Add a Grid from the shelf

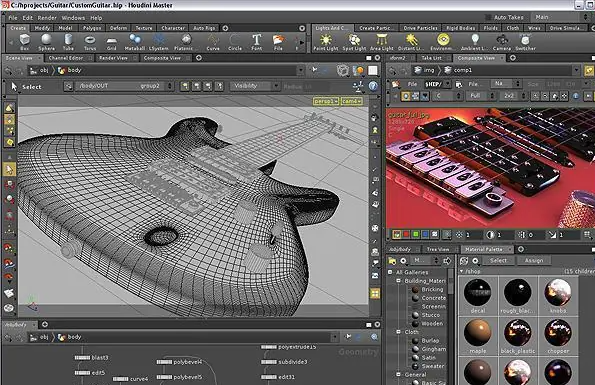tap(112, 42)
